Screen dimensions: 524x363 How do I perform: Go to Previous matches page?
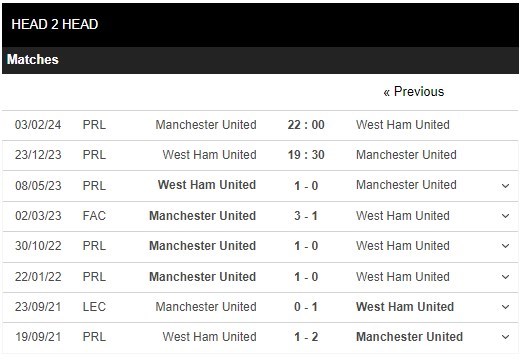click(x=413, y=92)
